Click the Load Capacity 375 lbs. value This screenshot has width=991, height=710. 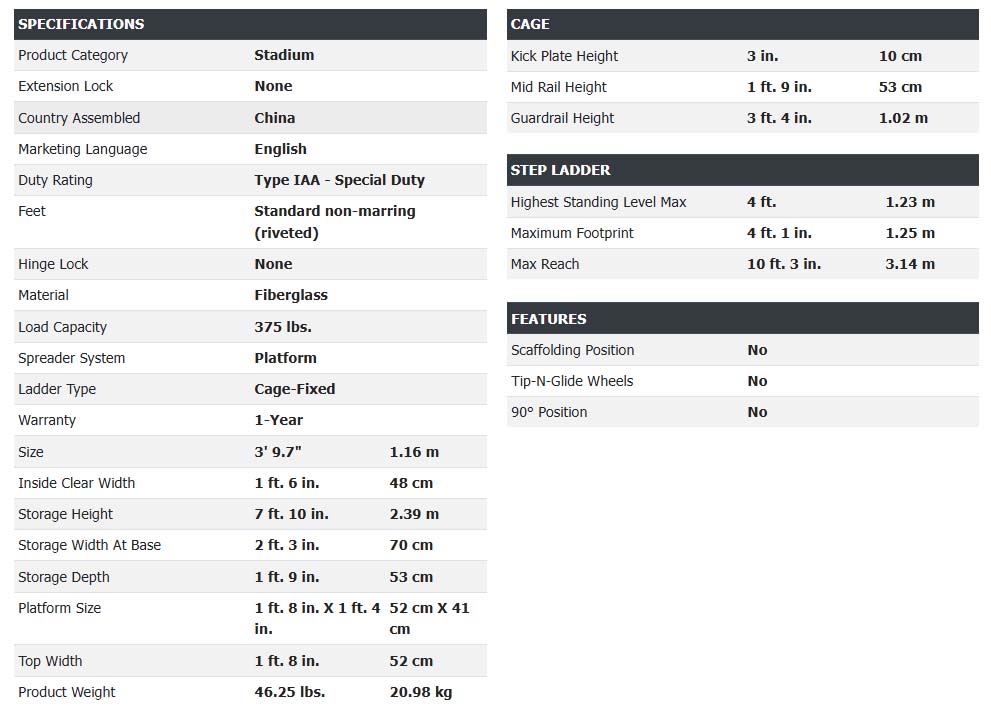tap(283, 327)
